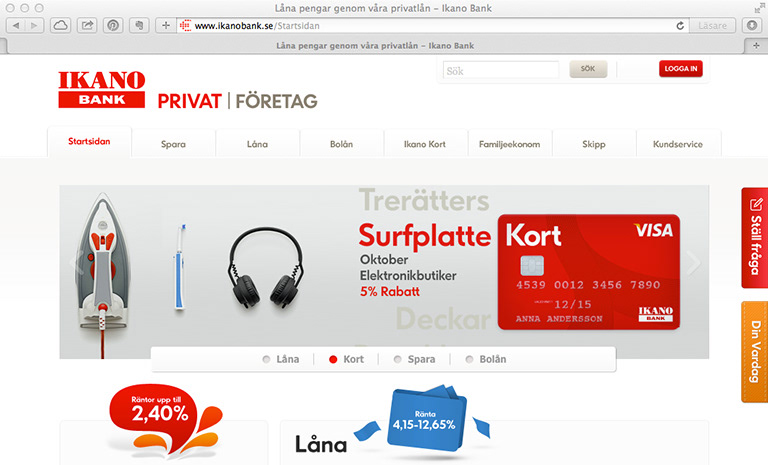Image resolution: width=768 pixels, height=465 pixels.
Task: Show the next banner slide with the right arrow
Action: click(x=694, y=263)
